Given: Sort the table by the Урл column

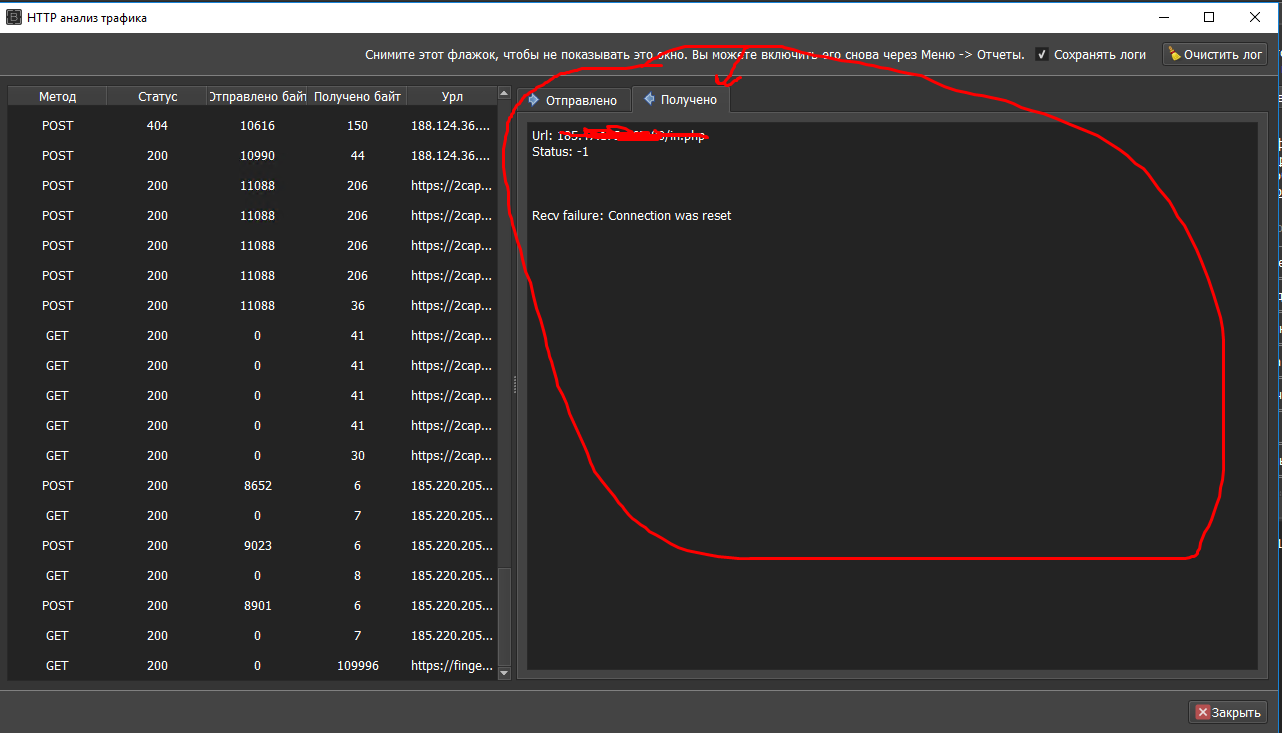Looking at the screenshot, I should 450,96.
